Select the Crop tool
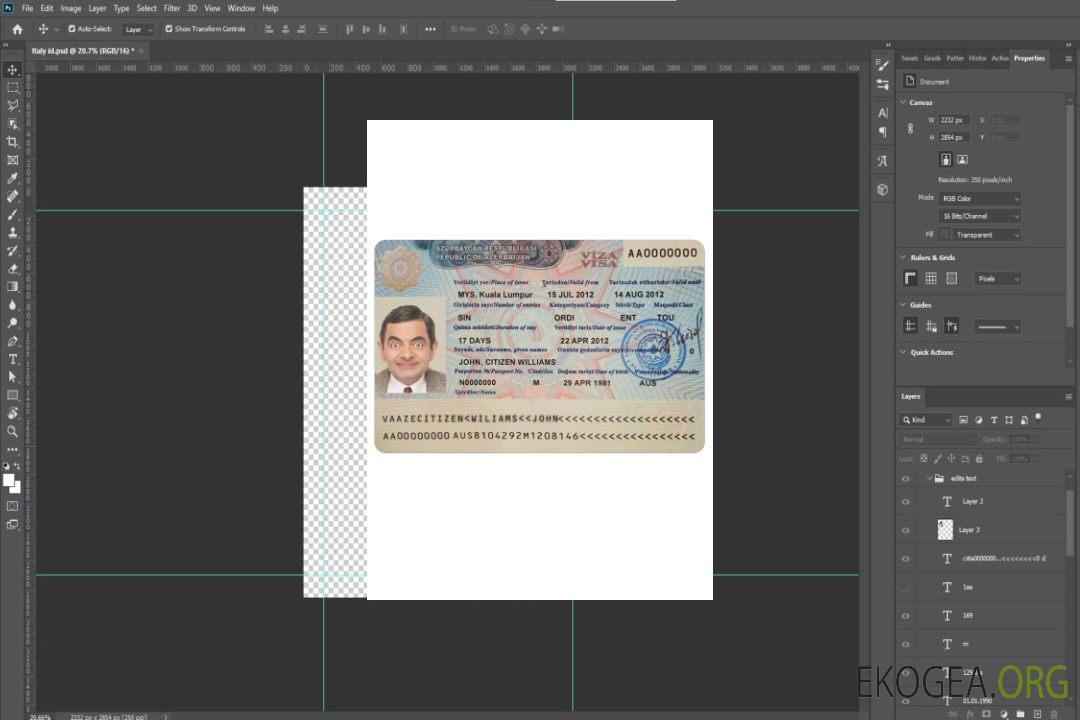This screenshot has height=720, width=1080. pos(12,141)
